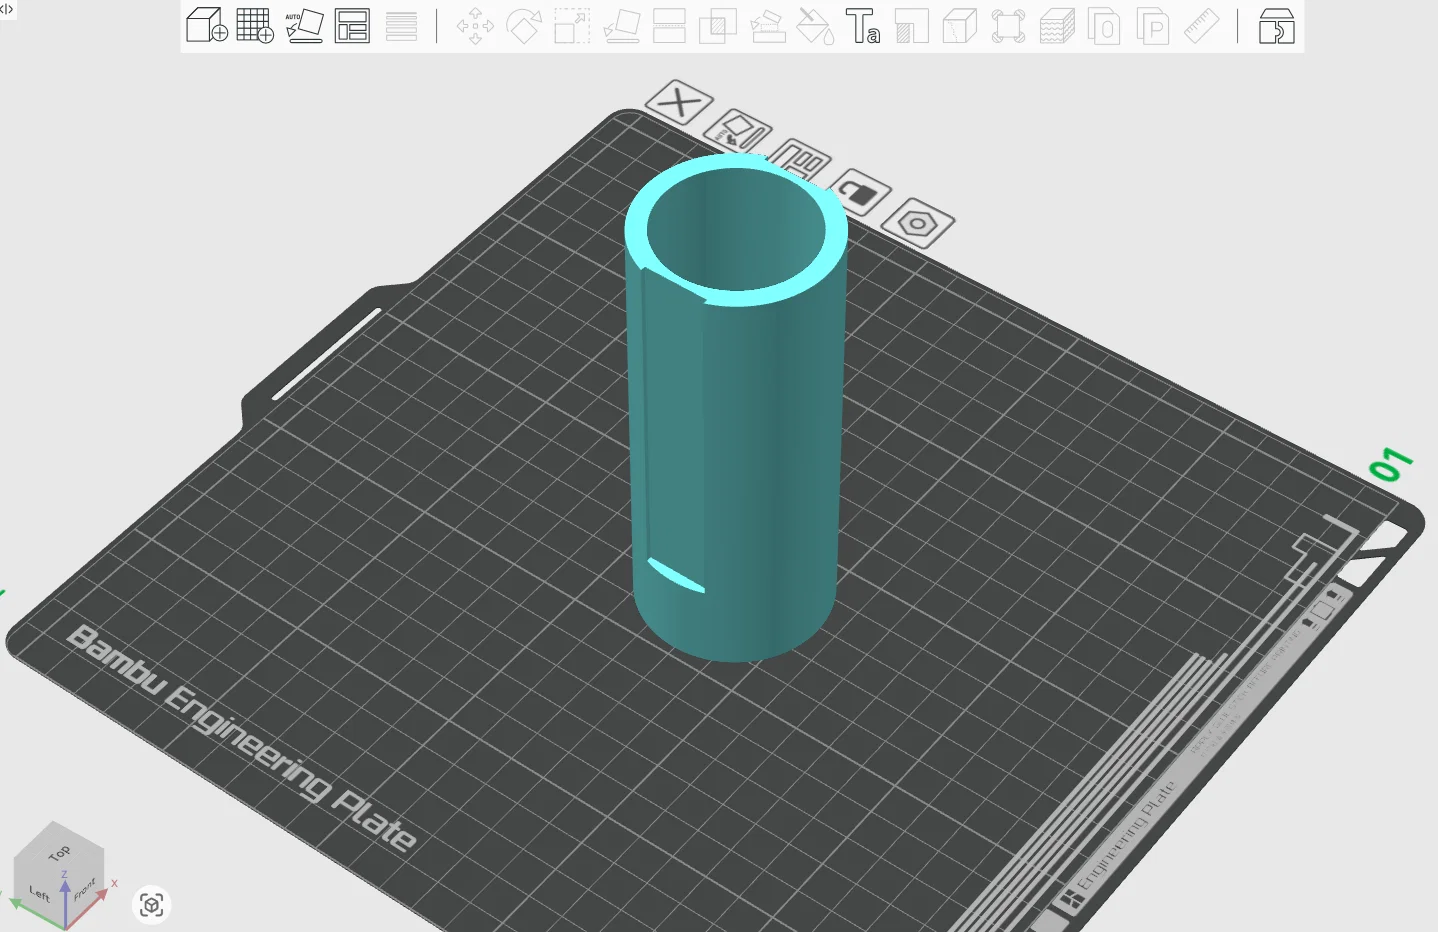Select the Rotate tool

pos(523,25)
